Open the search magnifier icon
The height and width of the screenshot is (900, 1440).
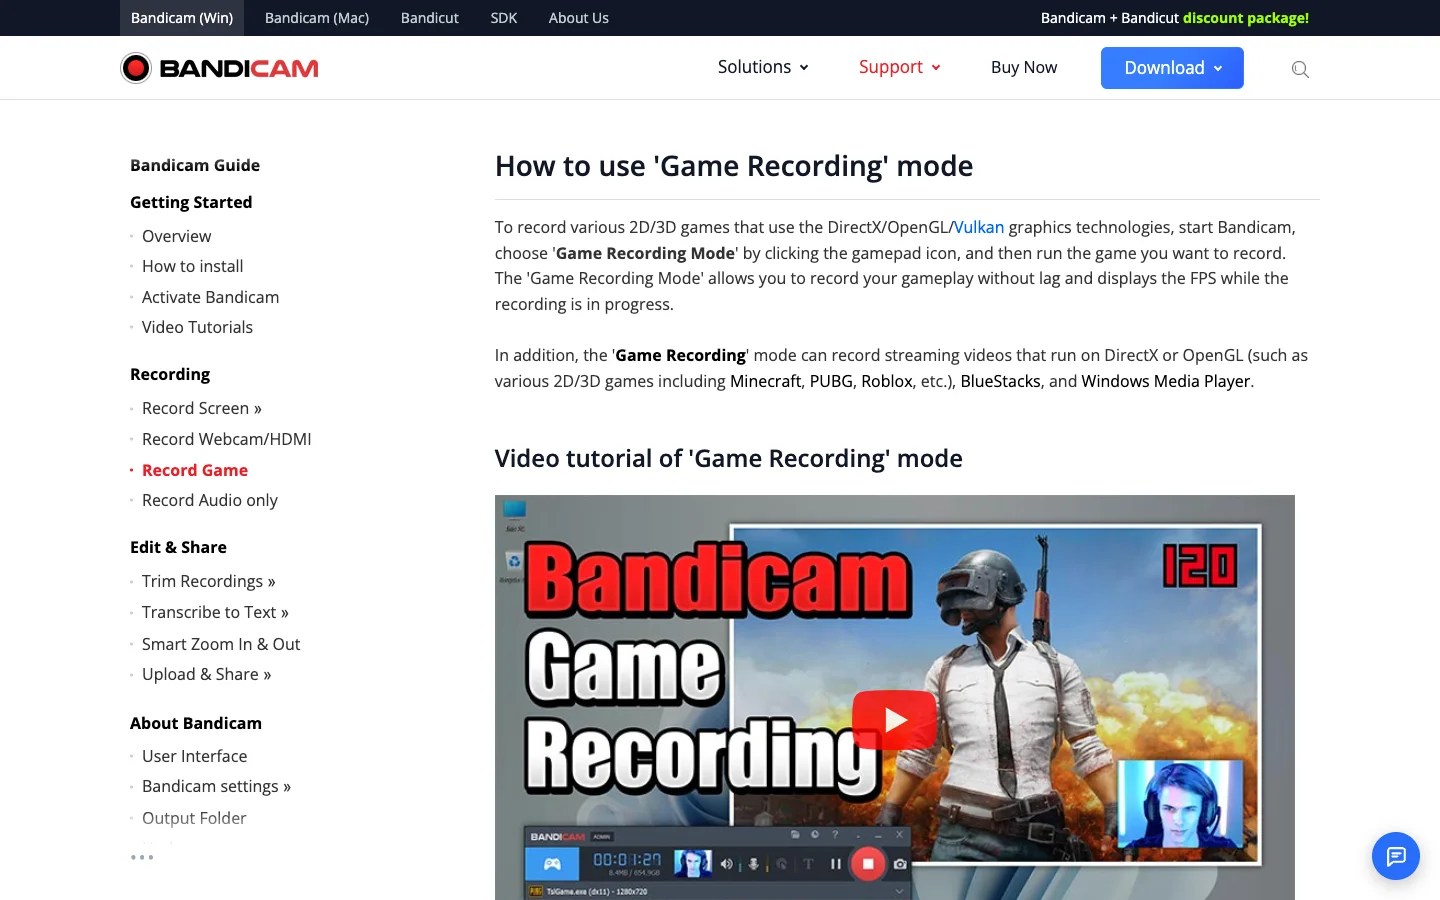pyautogui.click(x=1300, y=69)
